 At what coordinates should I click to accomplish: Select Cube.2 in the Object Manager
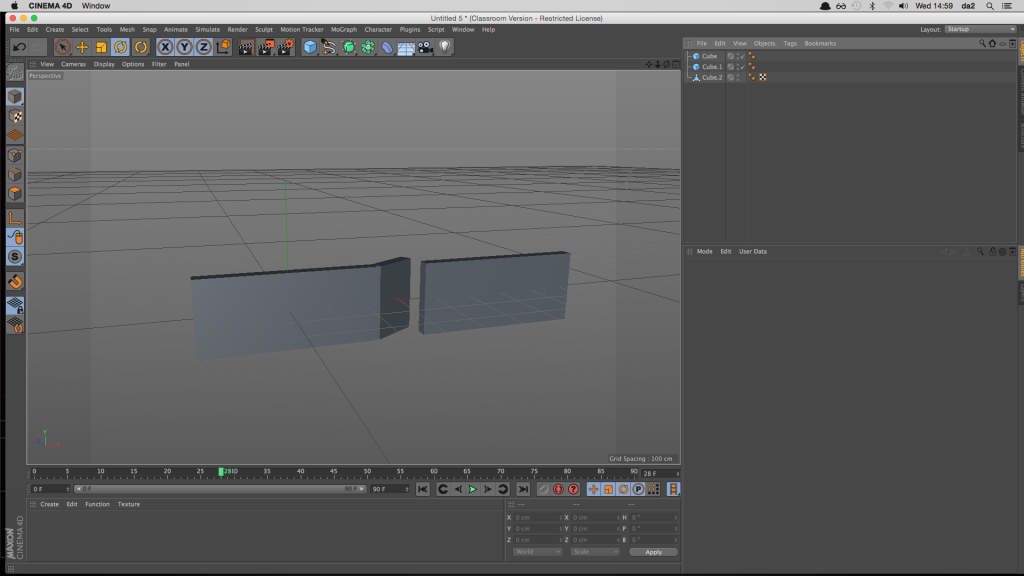710,77
